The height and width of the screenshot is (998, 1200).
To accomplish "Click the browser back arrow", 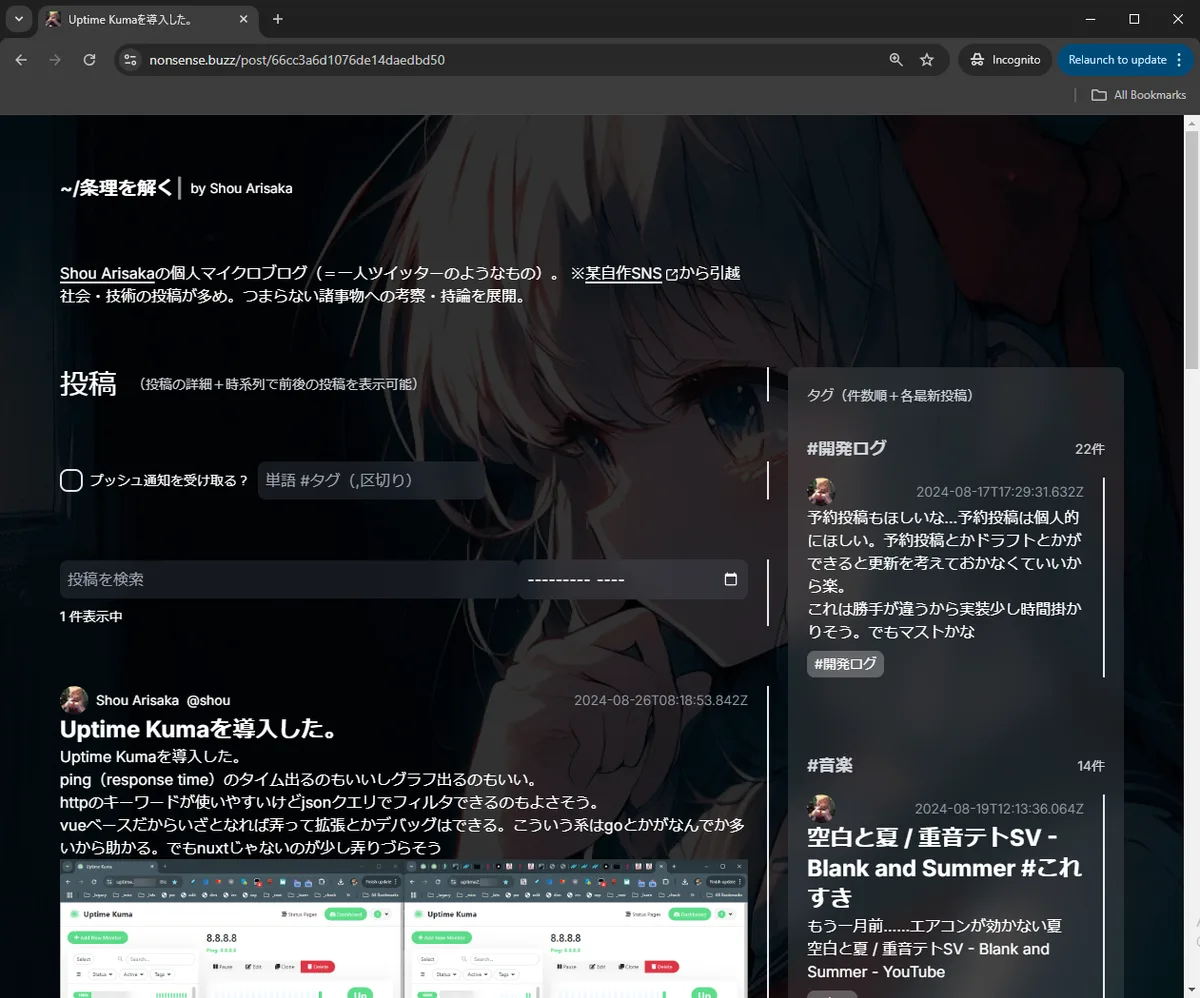I will 22,60.
